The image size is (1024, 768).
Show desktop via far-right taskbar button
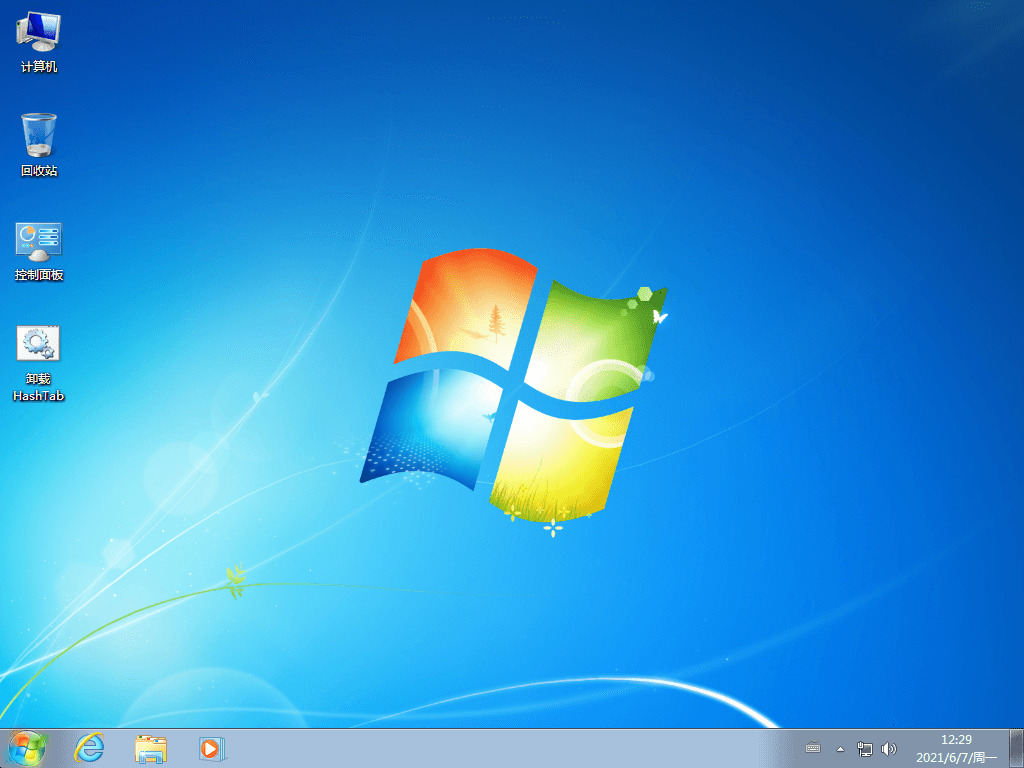click(x=1018, y=749)
